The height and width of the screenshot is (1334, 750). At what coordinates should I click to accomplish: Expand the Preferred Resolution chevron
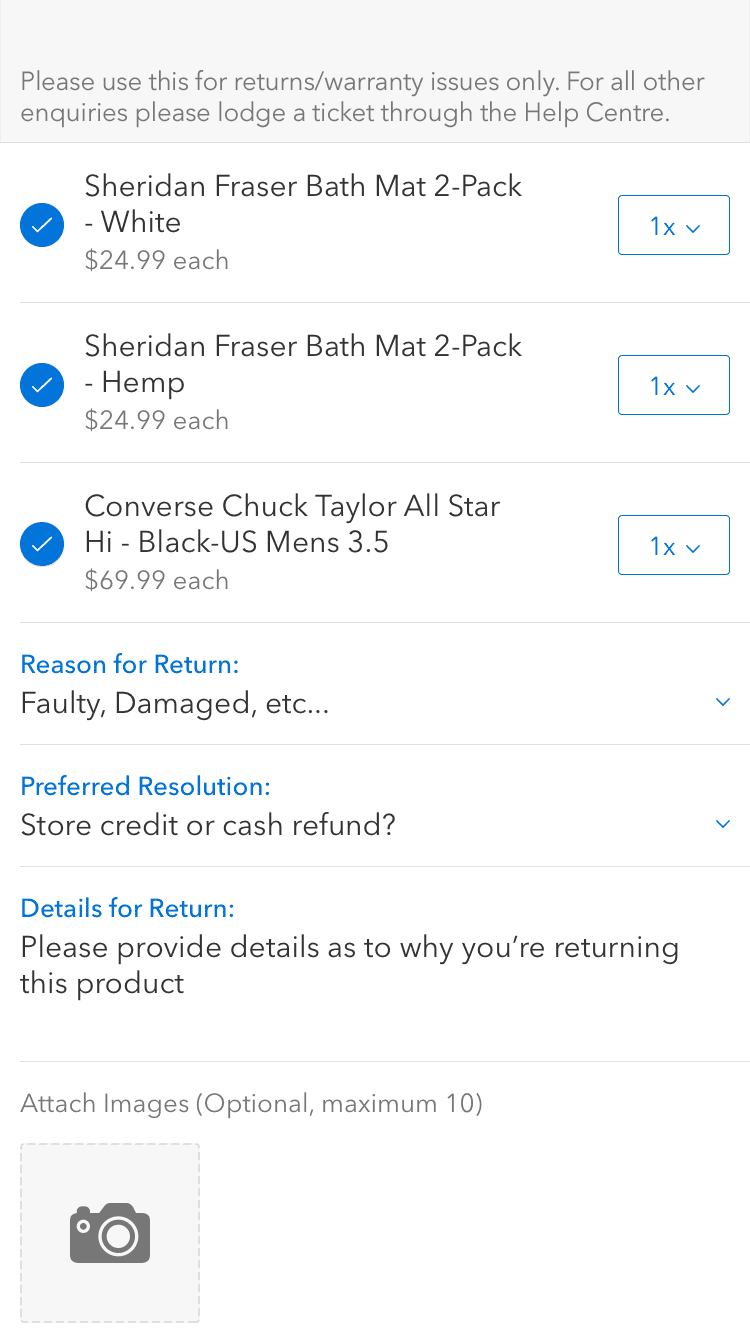[724, 824]
